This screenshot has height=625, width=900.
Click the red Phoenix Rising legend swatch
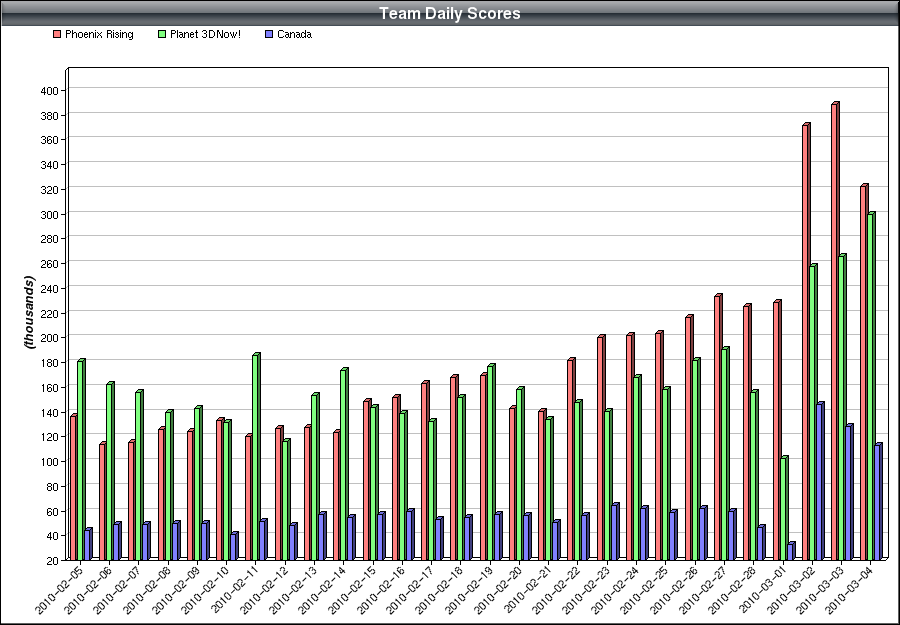pos(57,34)
